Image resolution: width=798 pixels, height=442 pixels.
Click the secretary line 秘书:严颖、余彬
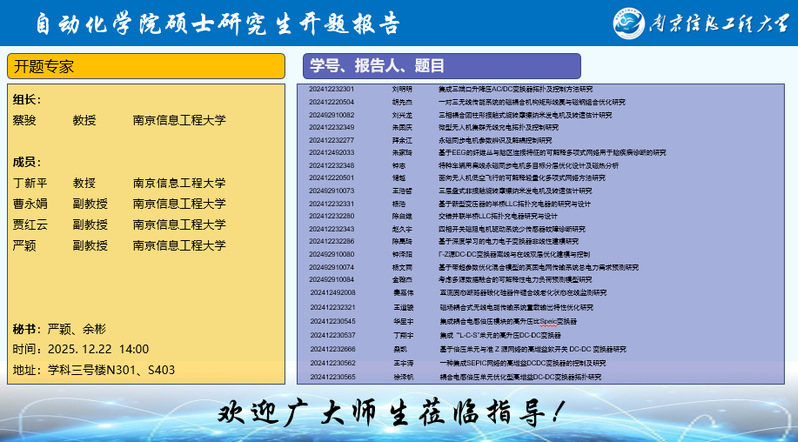click(58, 329)
